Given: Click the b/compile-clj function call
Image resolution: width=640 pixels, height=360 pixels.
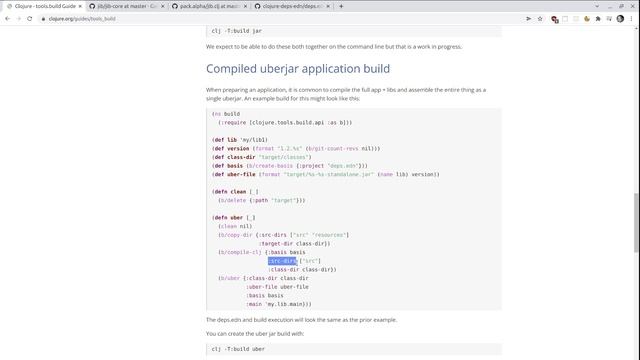Looking at the screenshot, I should [241, 252].
